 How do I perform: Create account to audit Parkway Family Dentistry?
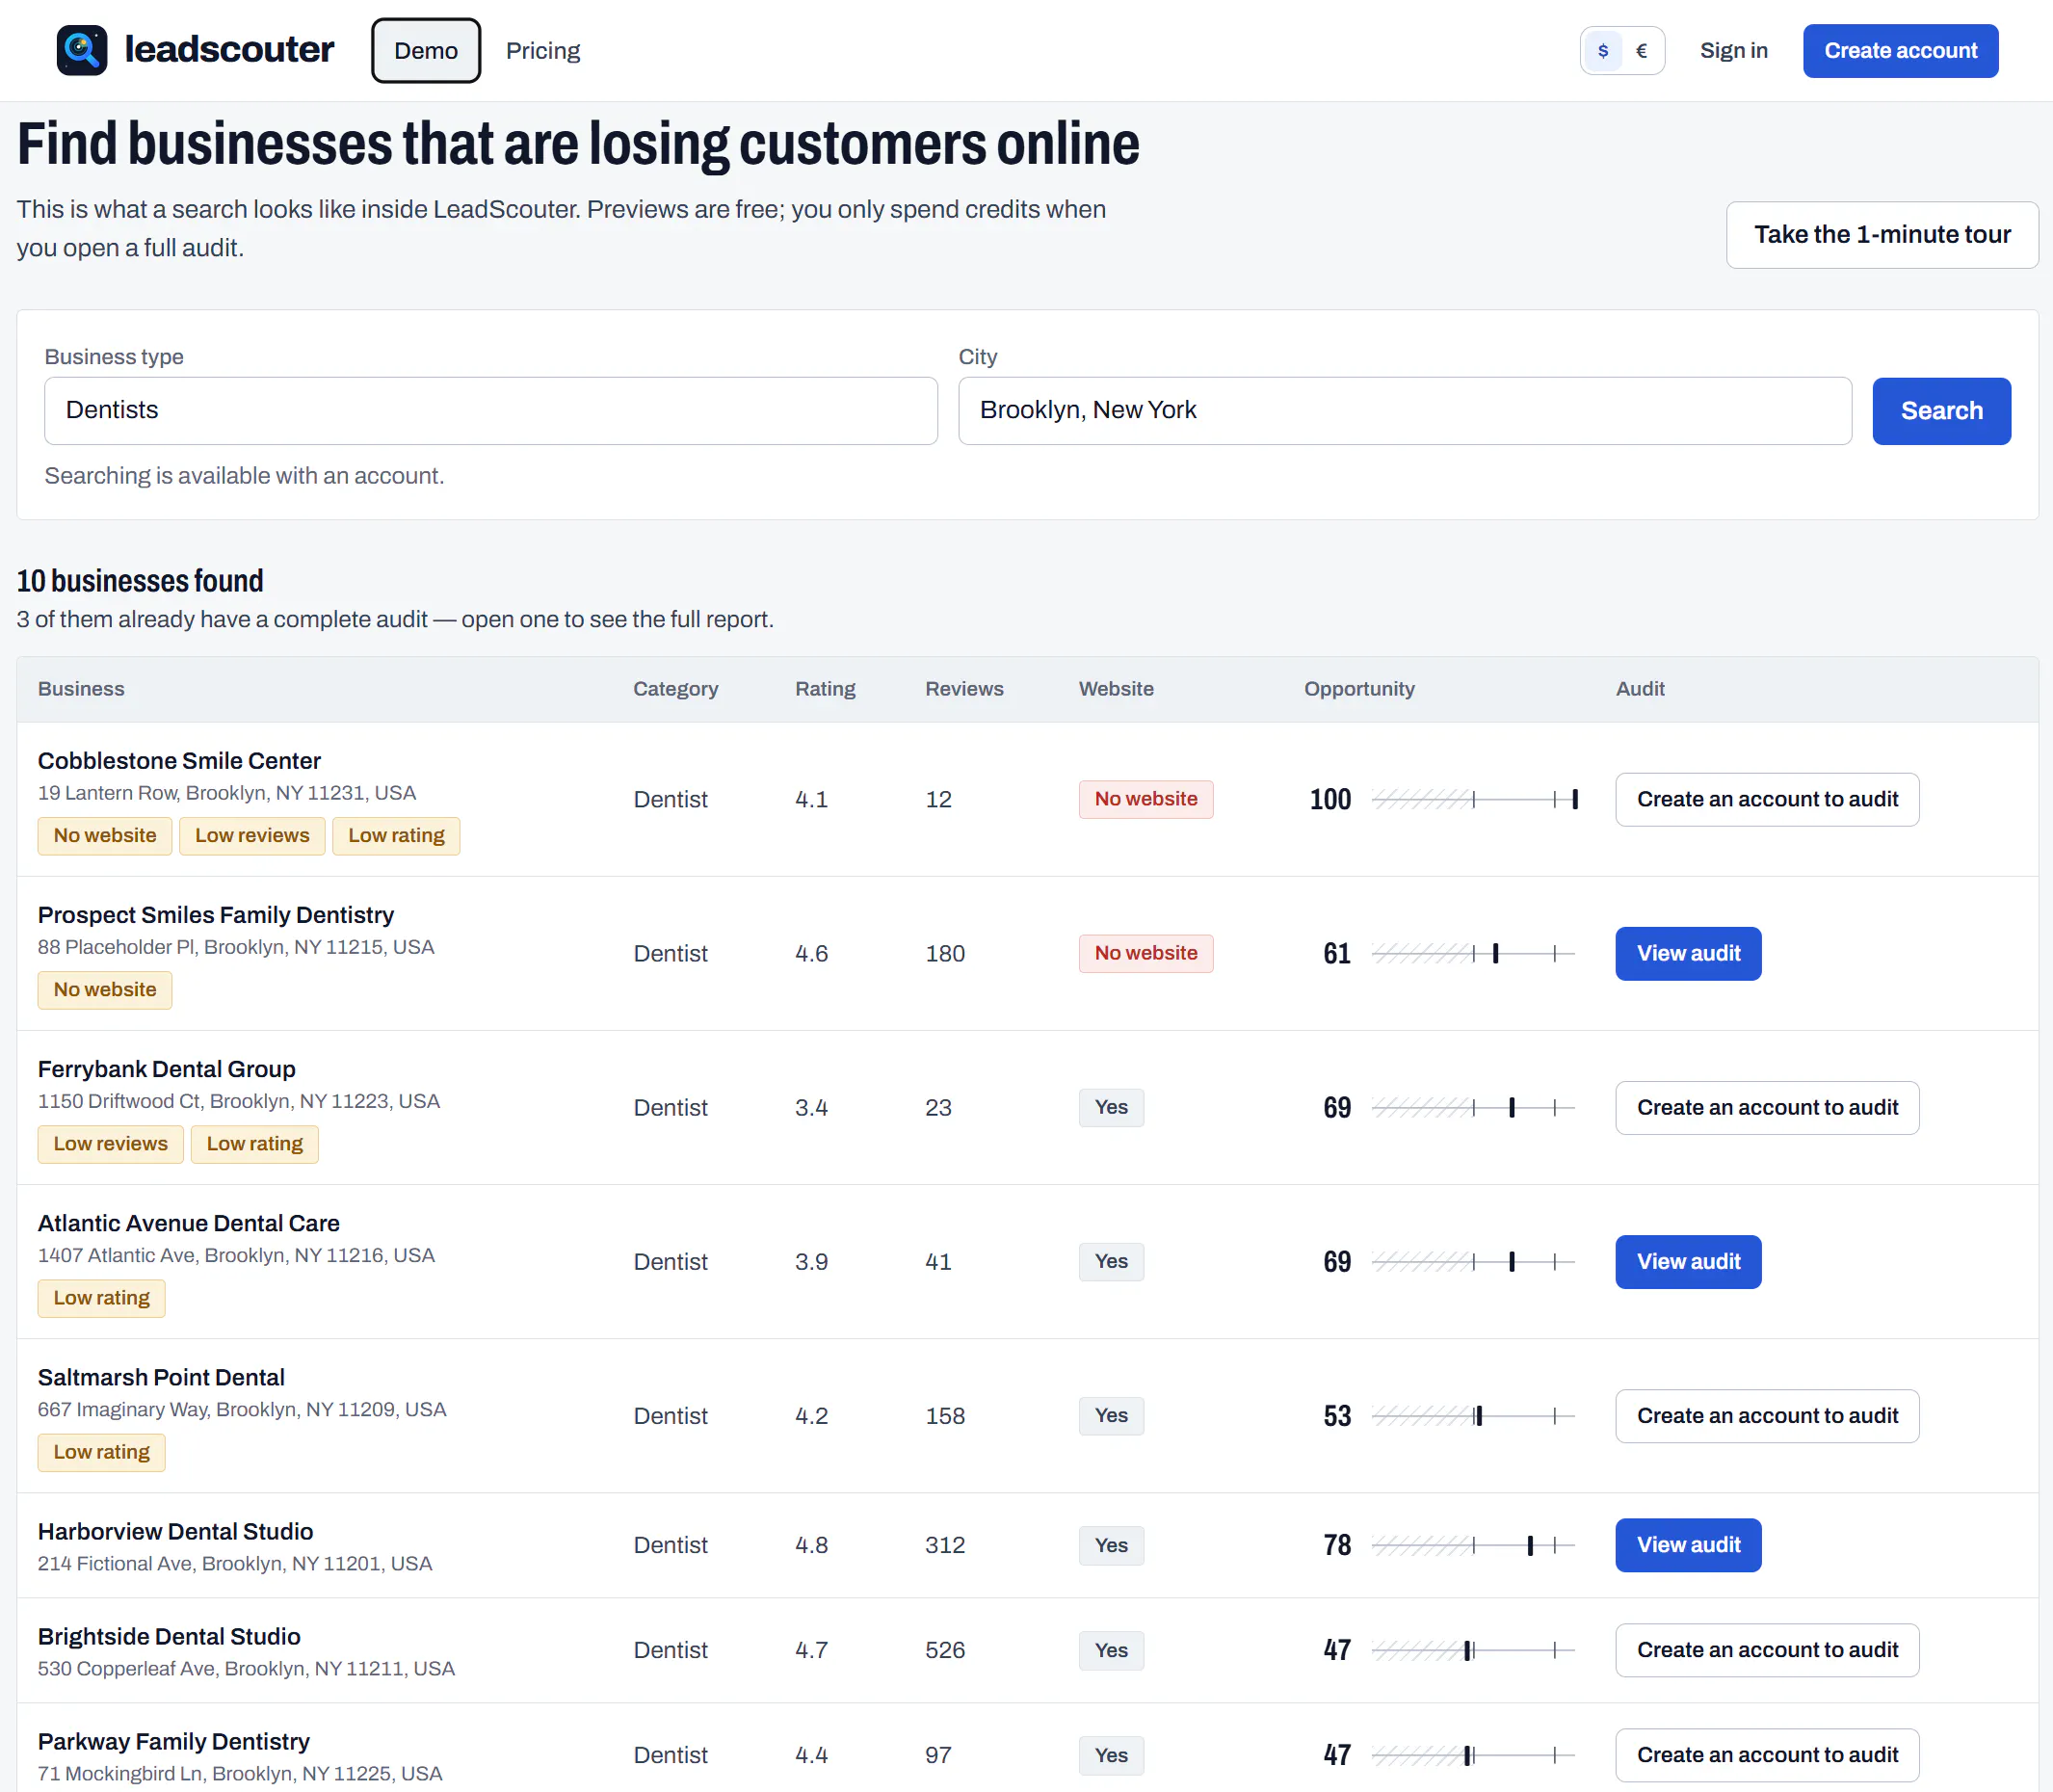[1767, 1754]
